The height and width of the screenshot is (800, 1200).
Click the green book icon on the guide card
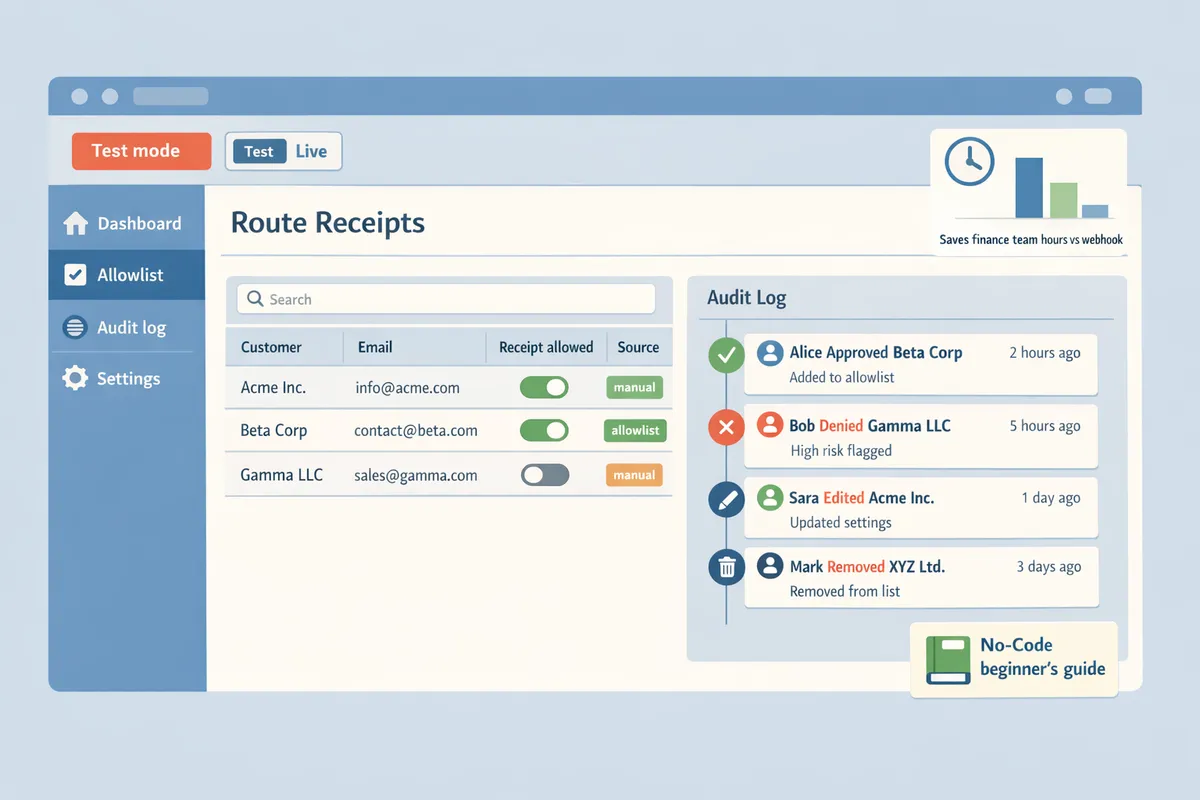(x=949, y=659)
